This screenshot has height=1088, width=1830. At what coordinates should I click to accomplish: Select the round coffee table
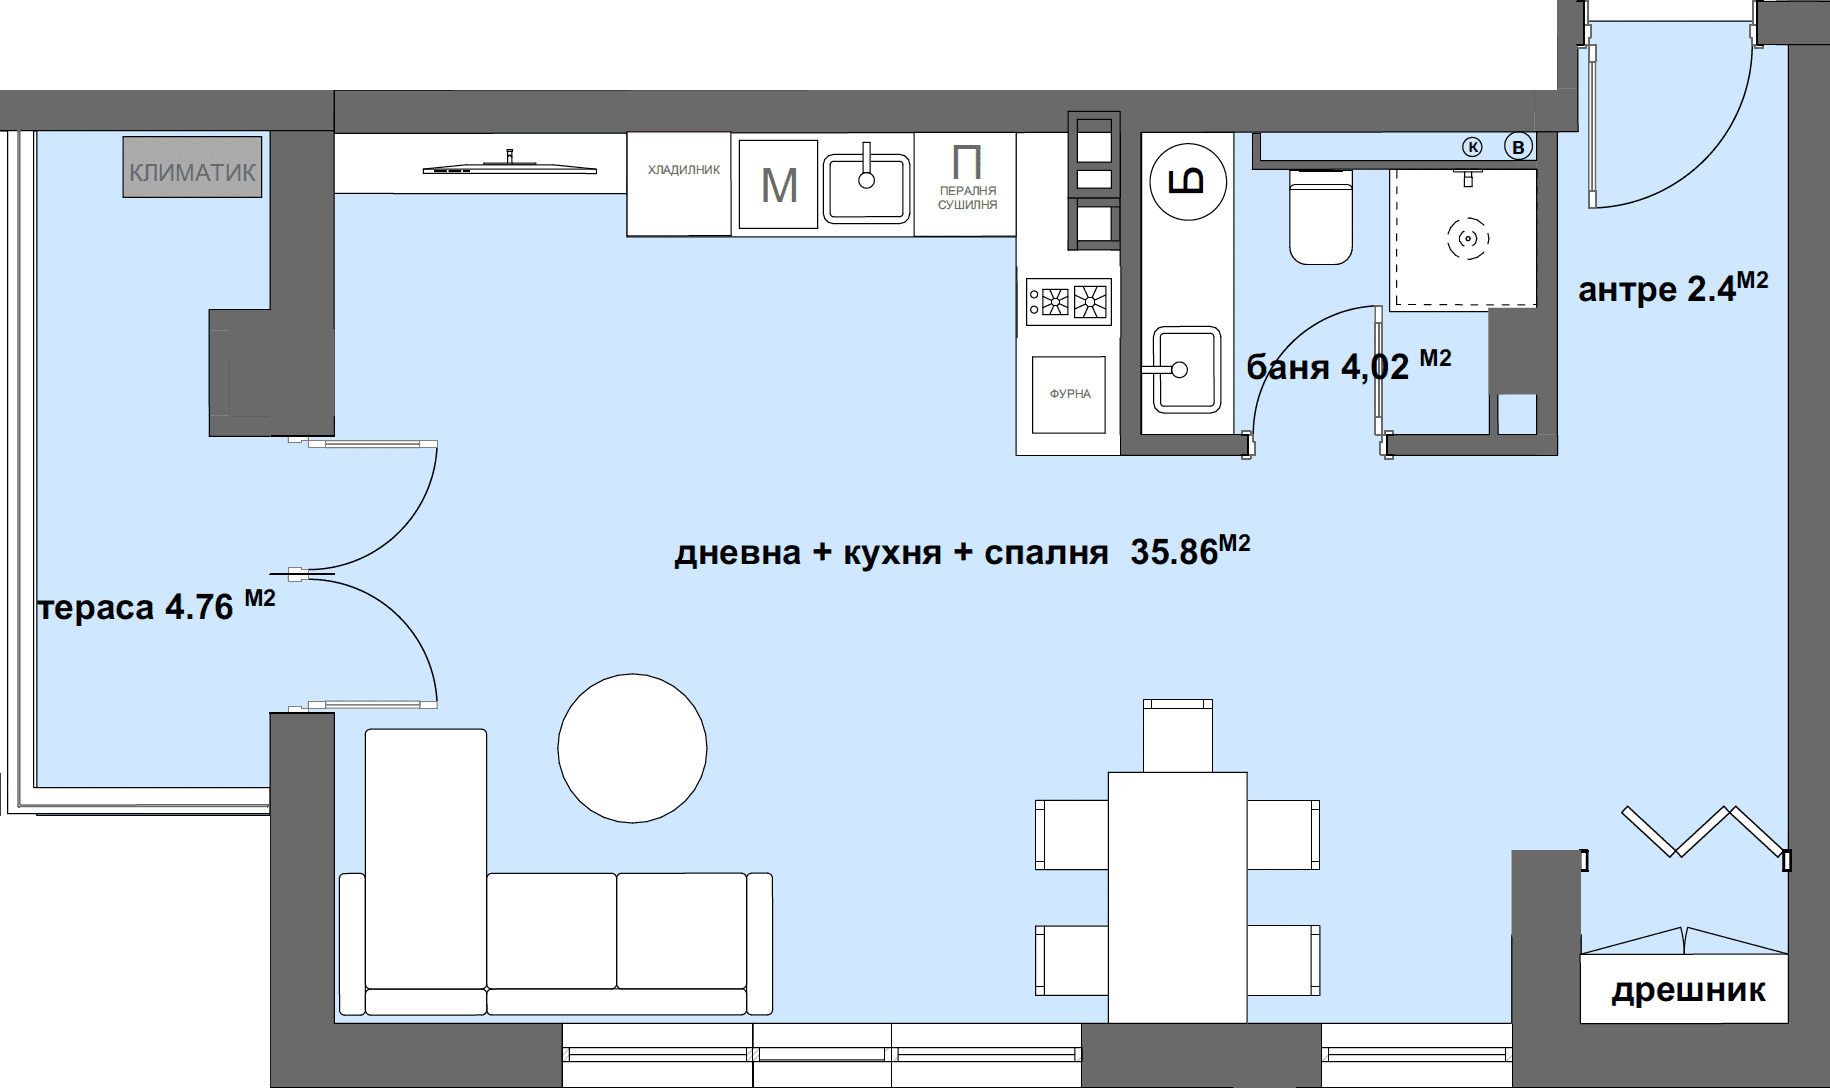[632, 748]
